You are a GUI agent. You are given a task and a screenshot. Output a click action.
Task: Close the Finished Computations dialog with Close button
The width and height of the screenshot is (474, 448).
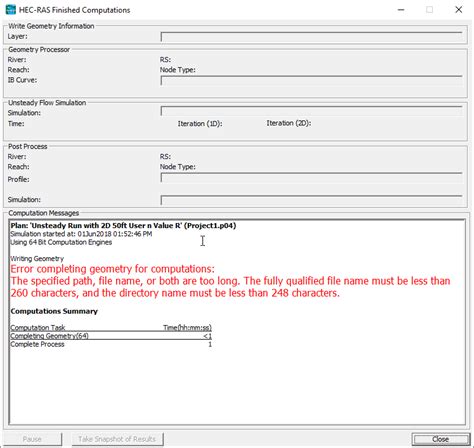[x=440, y=439]
